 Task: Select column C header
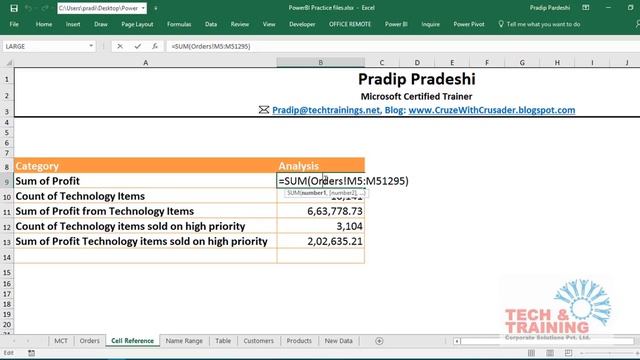[x=382, y=62]
